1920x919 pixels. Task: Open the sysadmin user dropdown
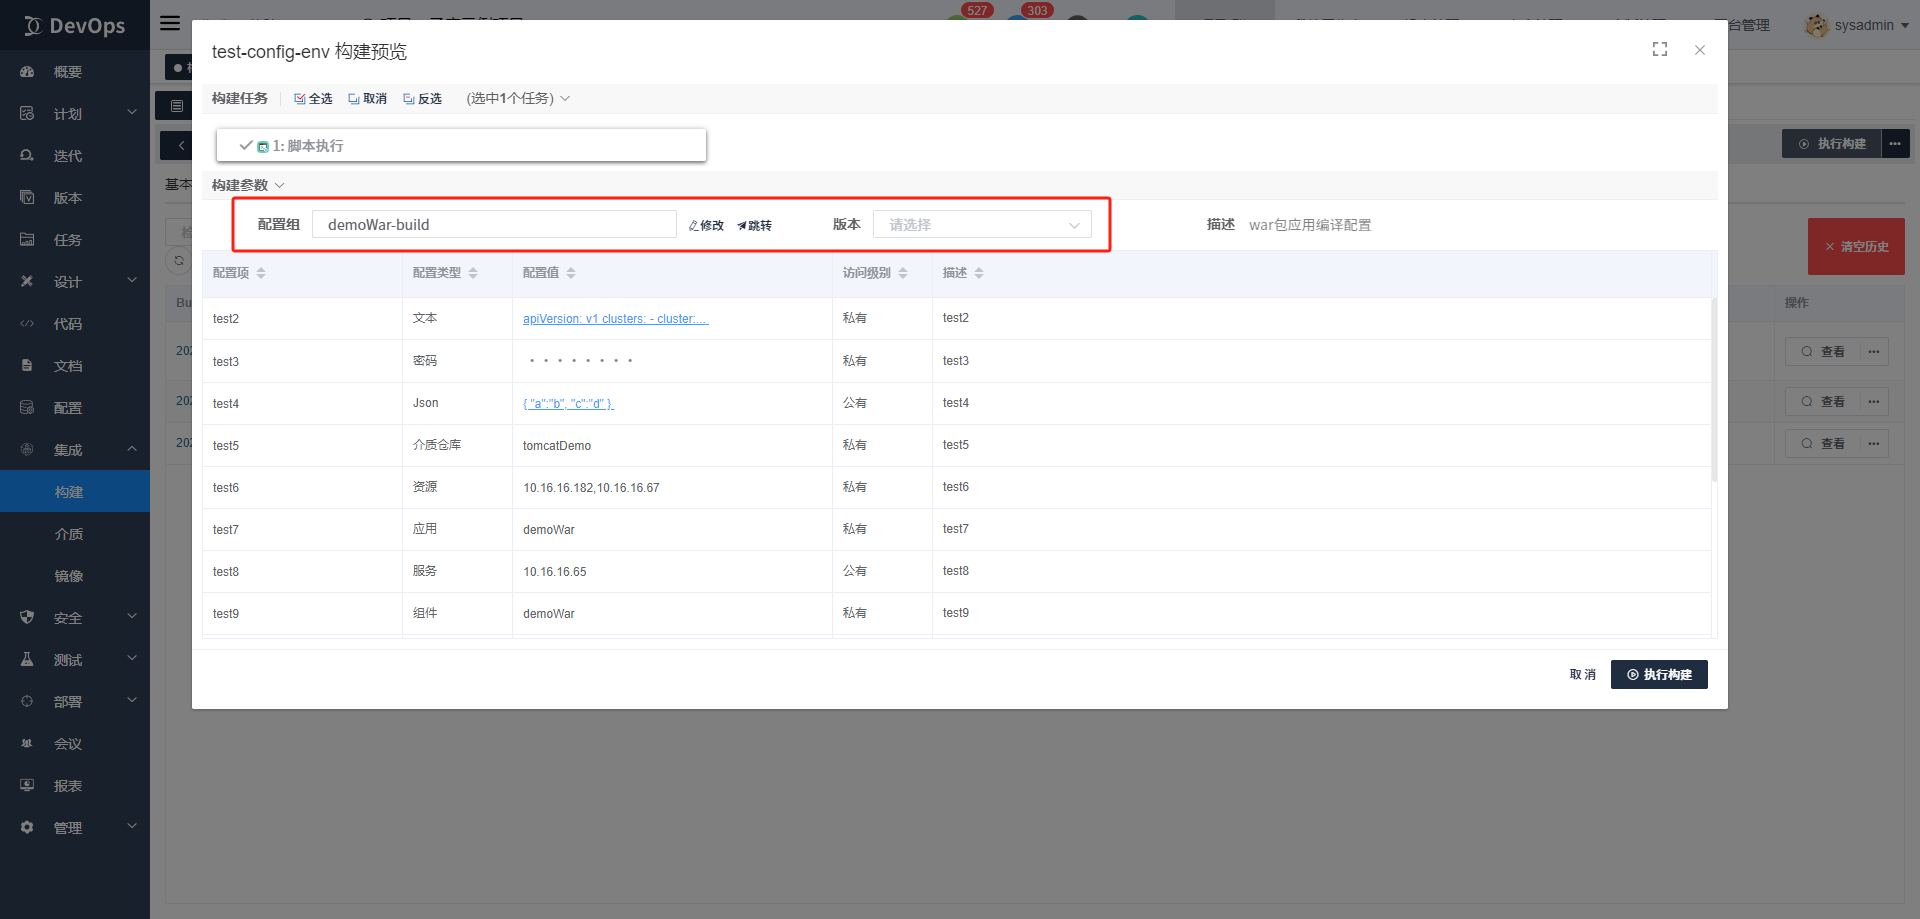[x=1857, y=26]
